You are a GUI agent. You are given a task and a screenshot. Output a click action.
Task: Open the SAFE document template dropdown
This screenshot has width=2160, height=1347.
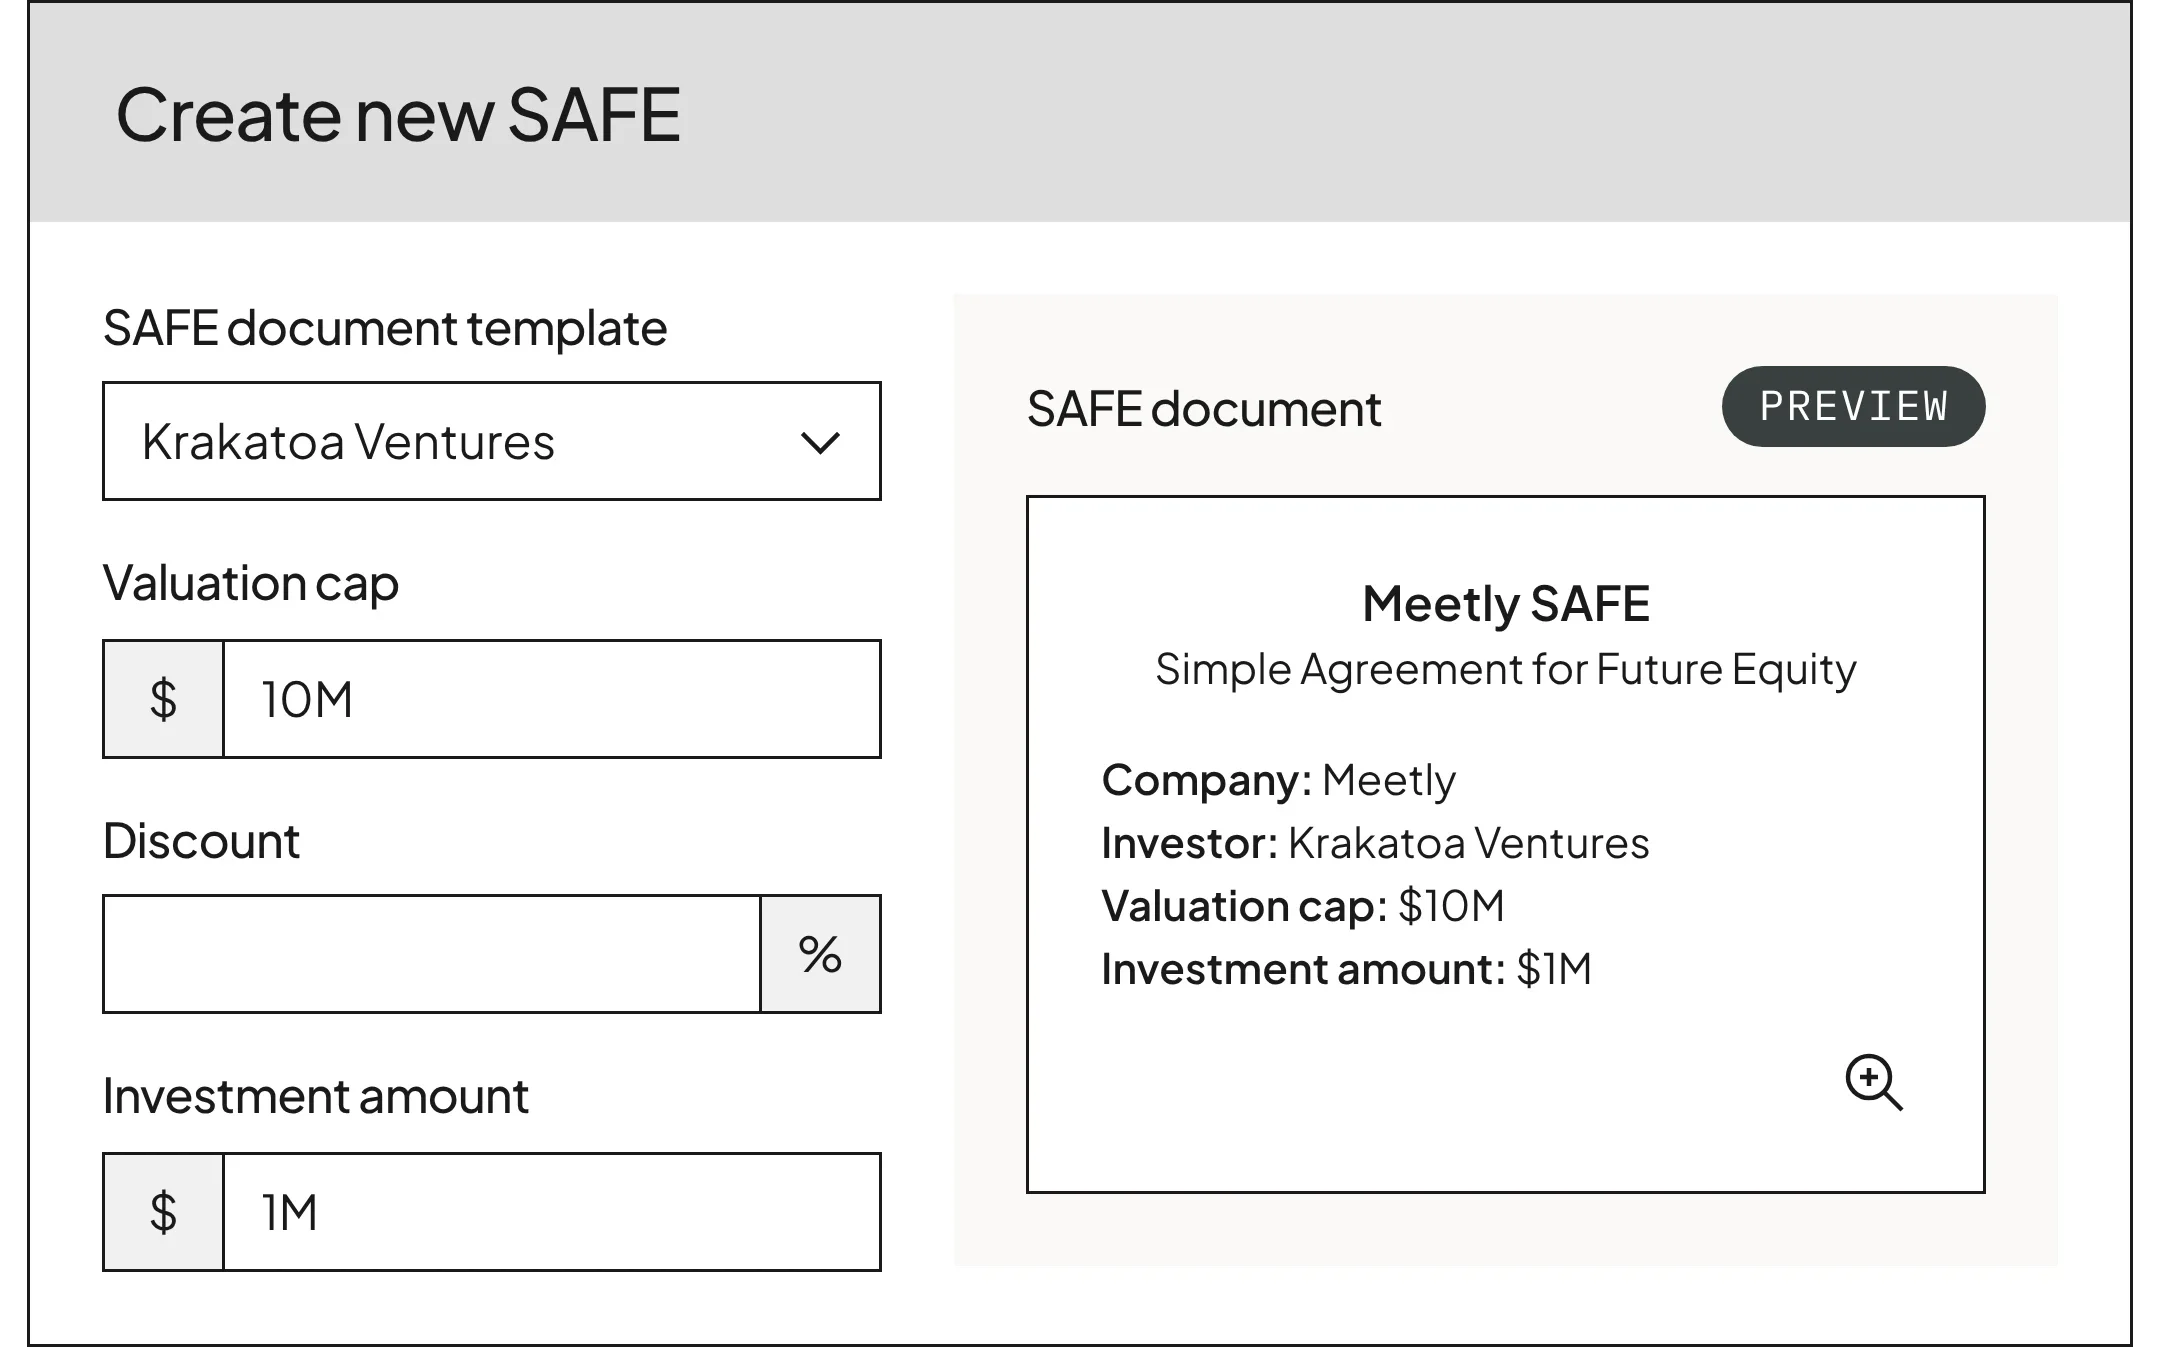(491, 441)
